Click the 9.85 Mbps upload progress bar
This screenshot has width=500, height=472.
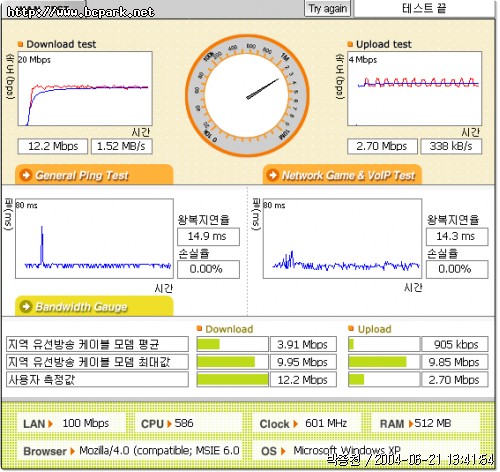tap(384, 362)
